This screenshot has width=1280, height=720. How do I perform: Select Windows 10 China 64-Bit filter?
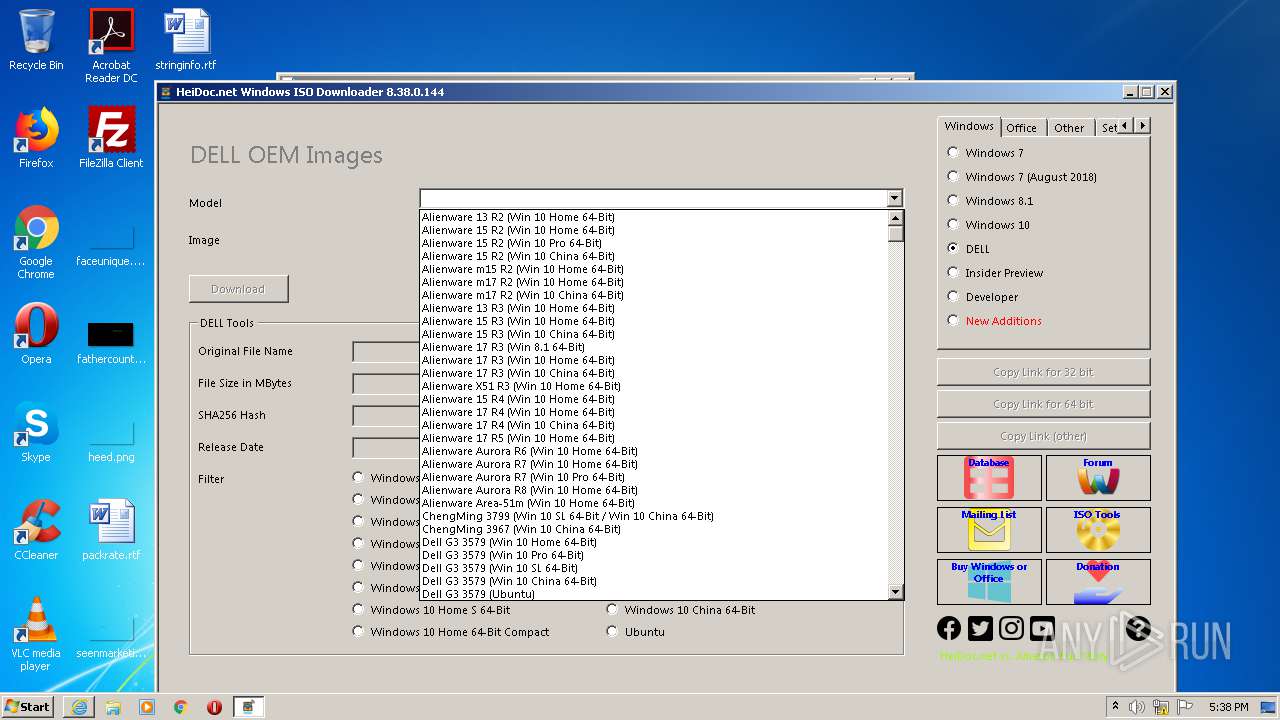coord(612,610)
